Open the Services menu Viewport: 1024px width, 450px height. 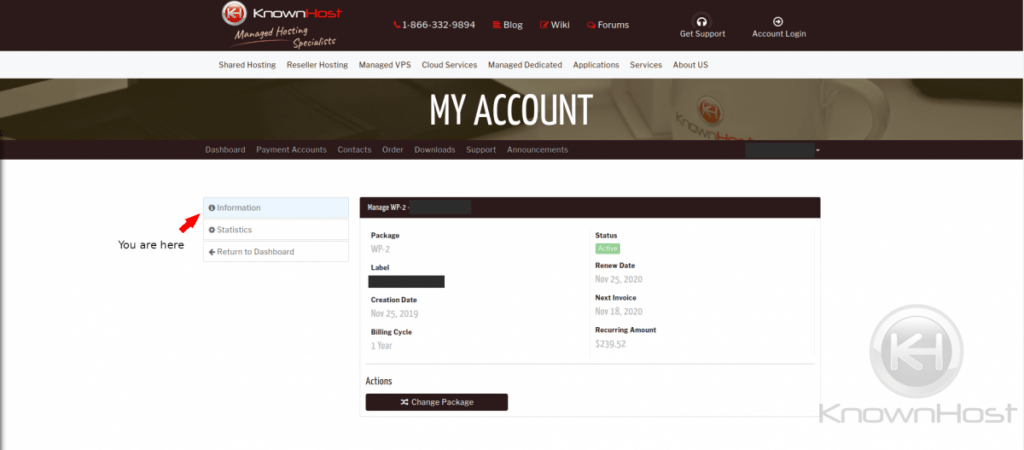click(x=646, y=65)
